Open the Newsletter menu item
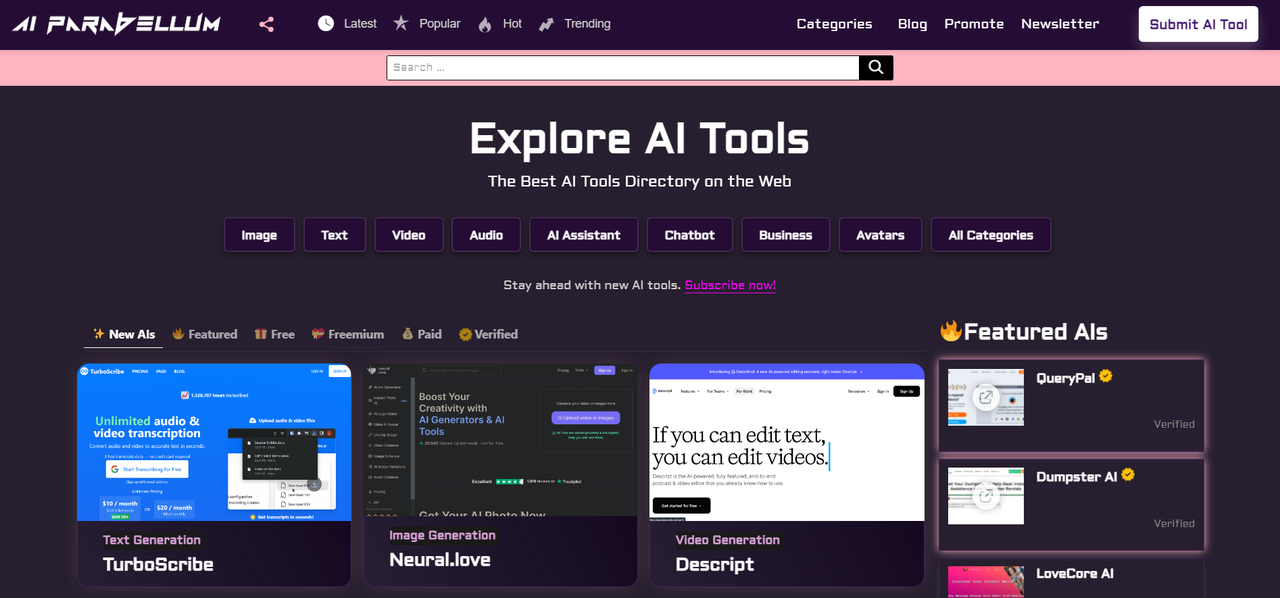Screen dimensions: 1280x598 pyautogui.click(x=1060, y=24)
